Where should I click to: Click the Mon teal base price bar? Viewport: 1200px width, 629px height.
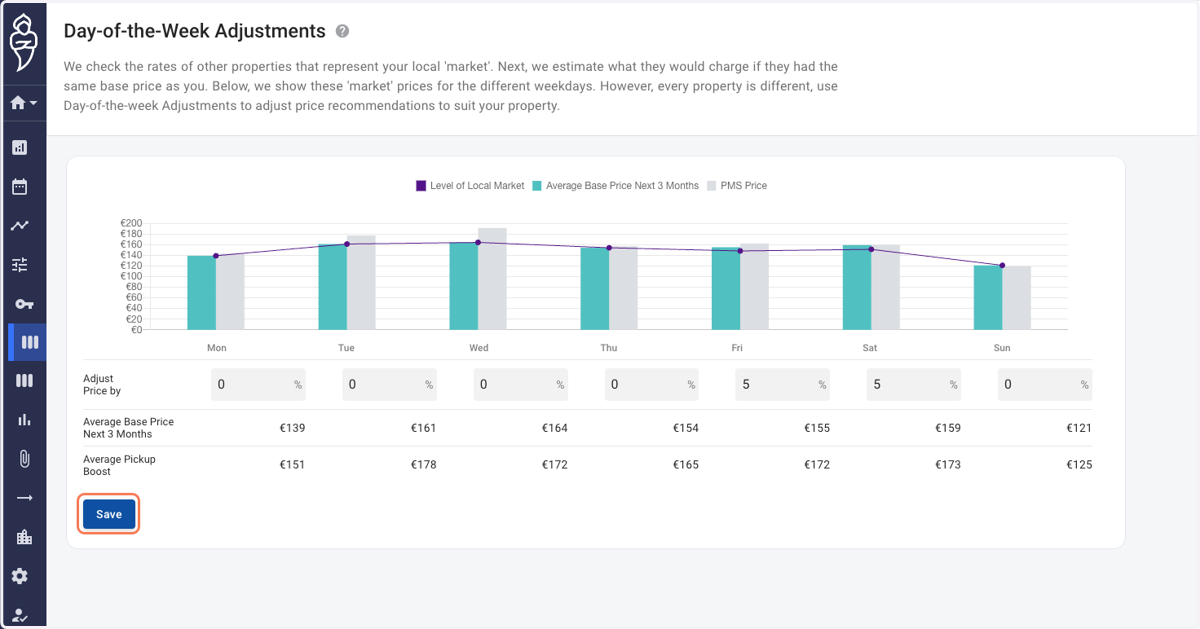(x=201, y=293)
